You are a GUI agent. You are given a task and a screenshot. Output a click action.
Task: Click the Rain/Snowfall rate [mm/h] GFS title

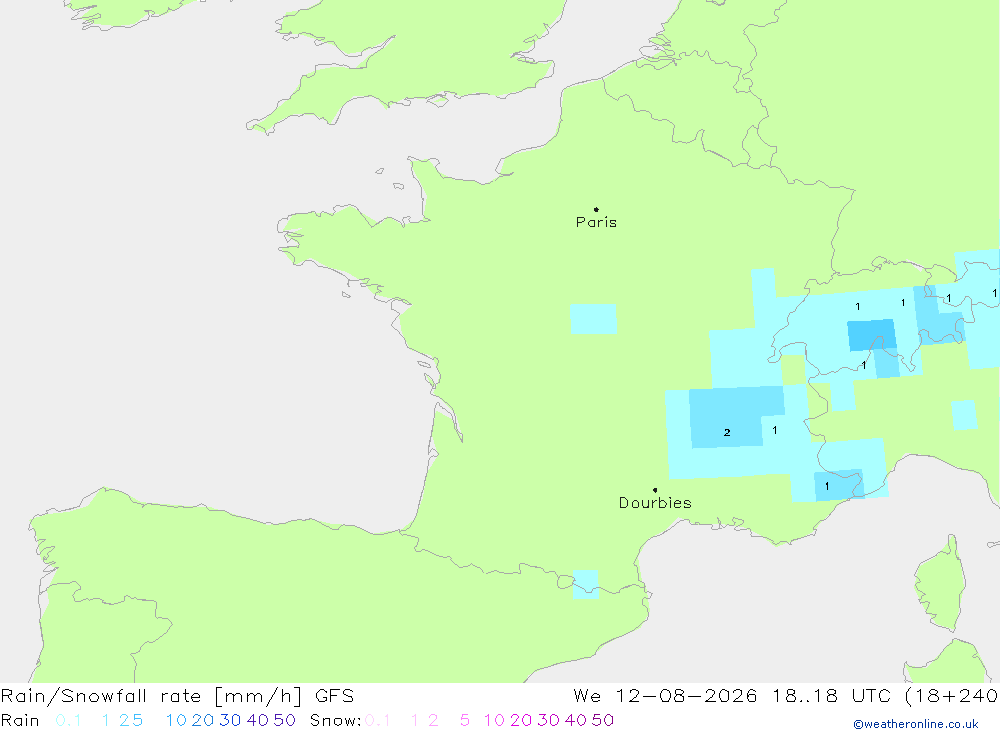[177, 696]
